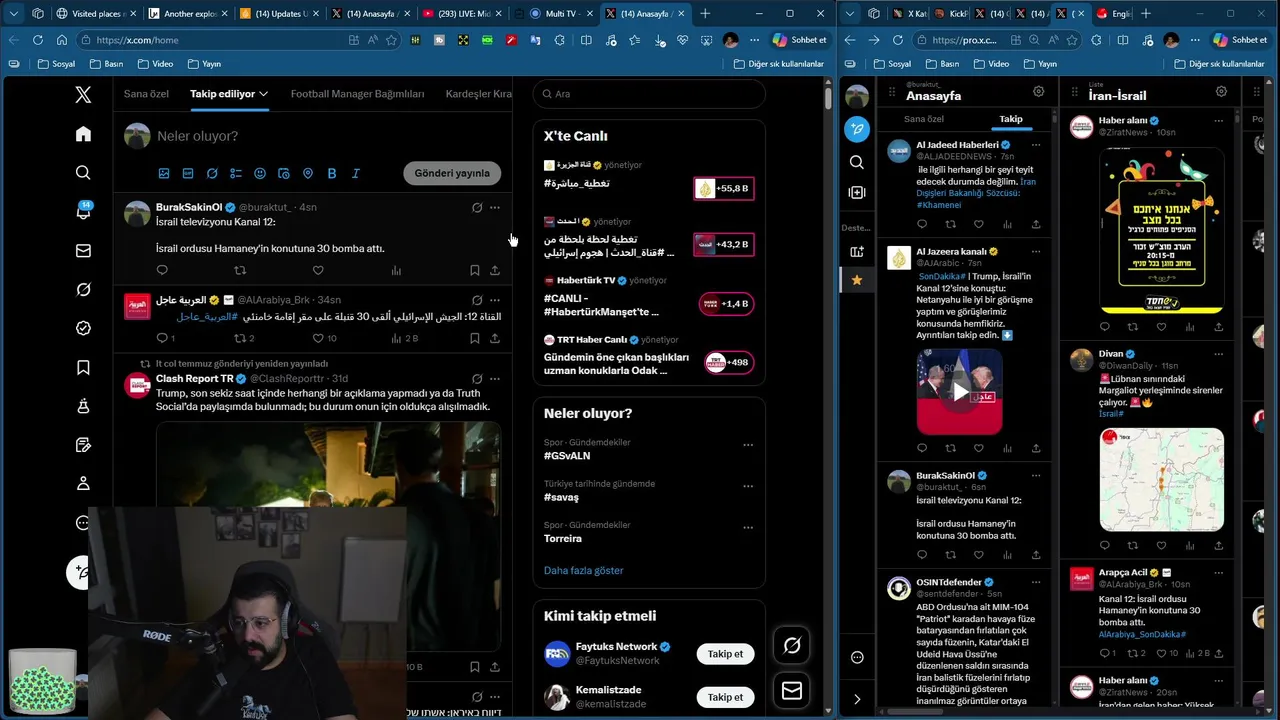
Task: Add a poll to the new post
Action: pyautogui.click(x=236, y=173)
